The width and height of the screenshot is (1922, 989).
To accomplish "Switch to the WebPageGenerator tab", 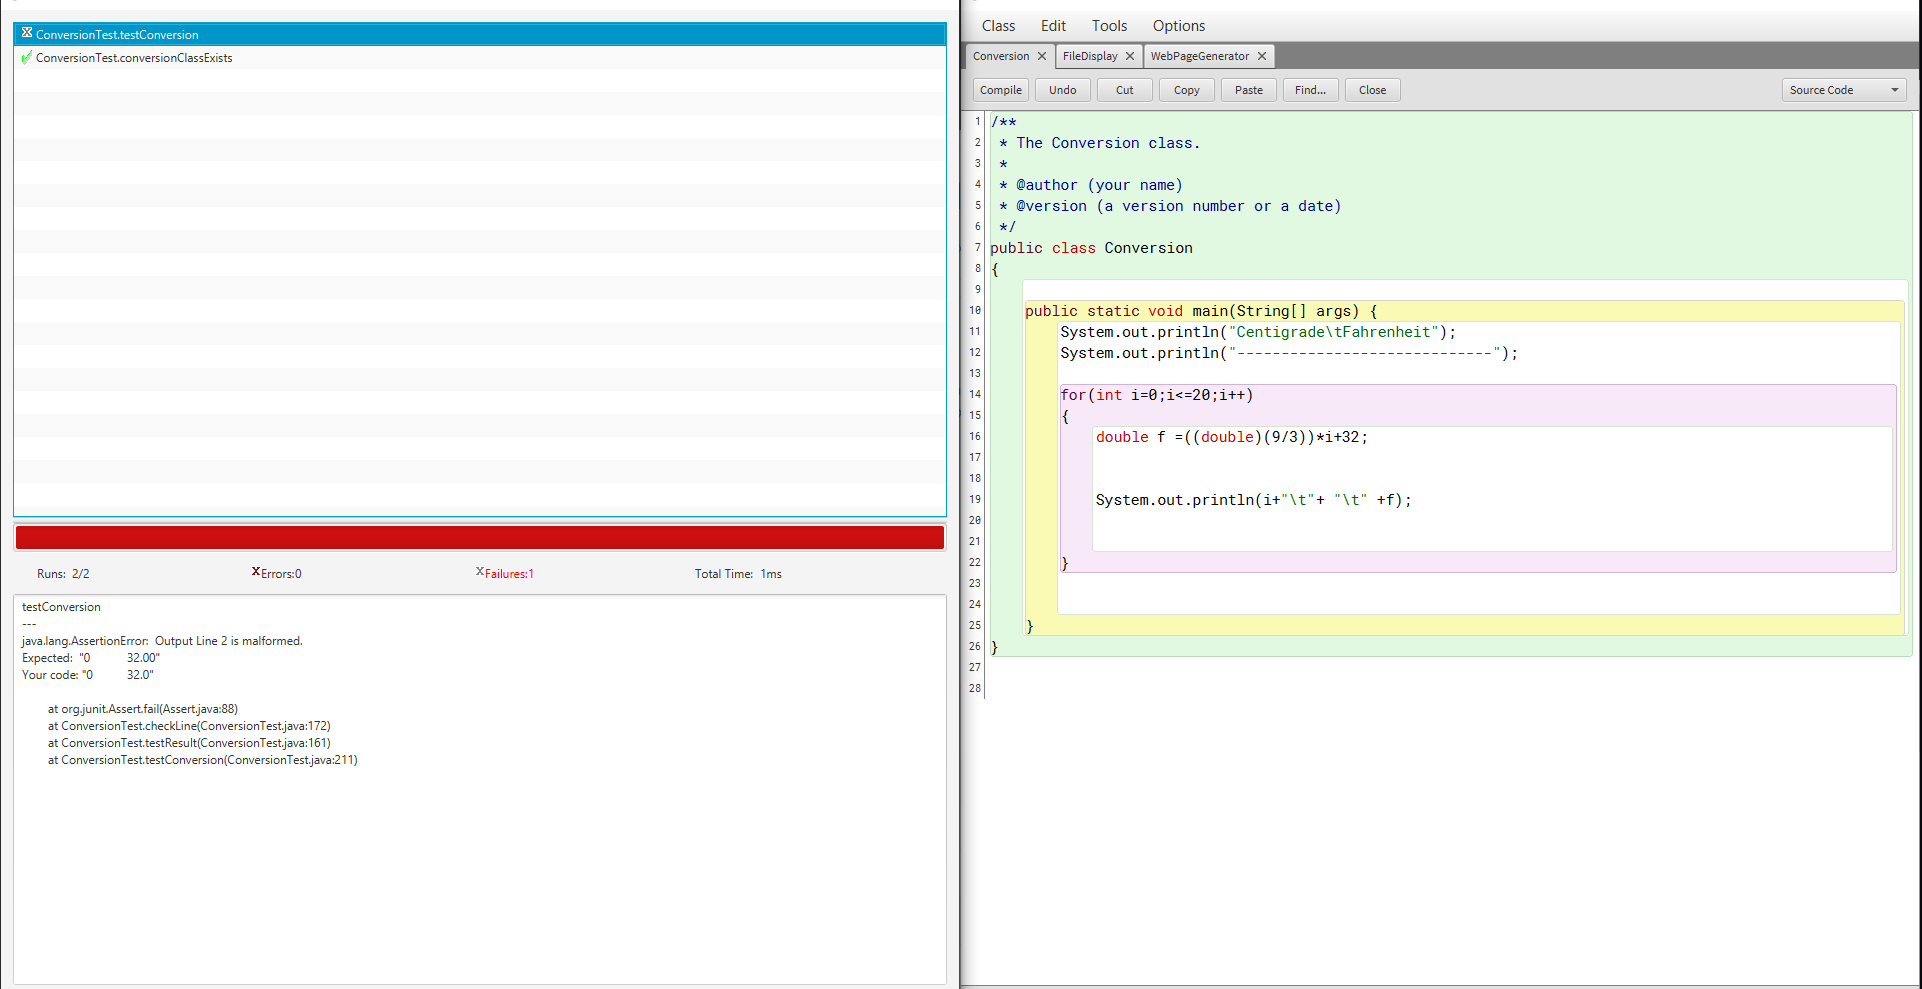I will 1199,56.
